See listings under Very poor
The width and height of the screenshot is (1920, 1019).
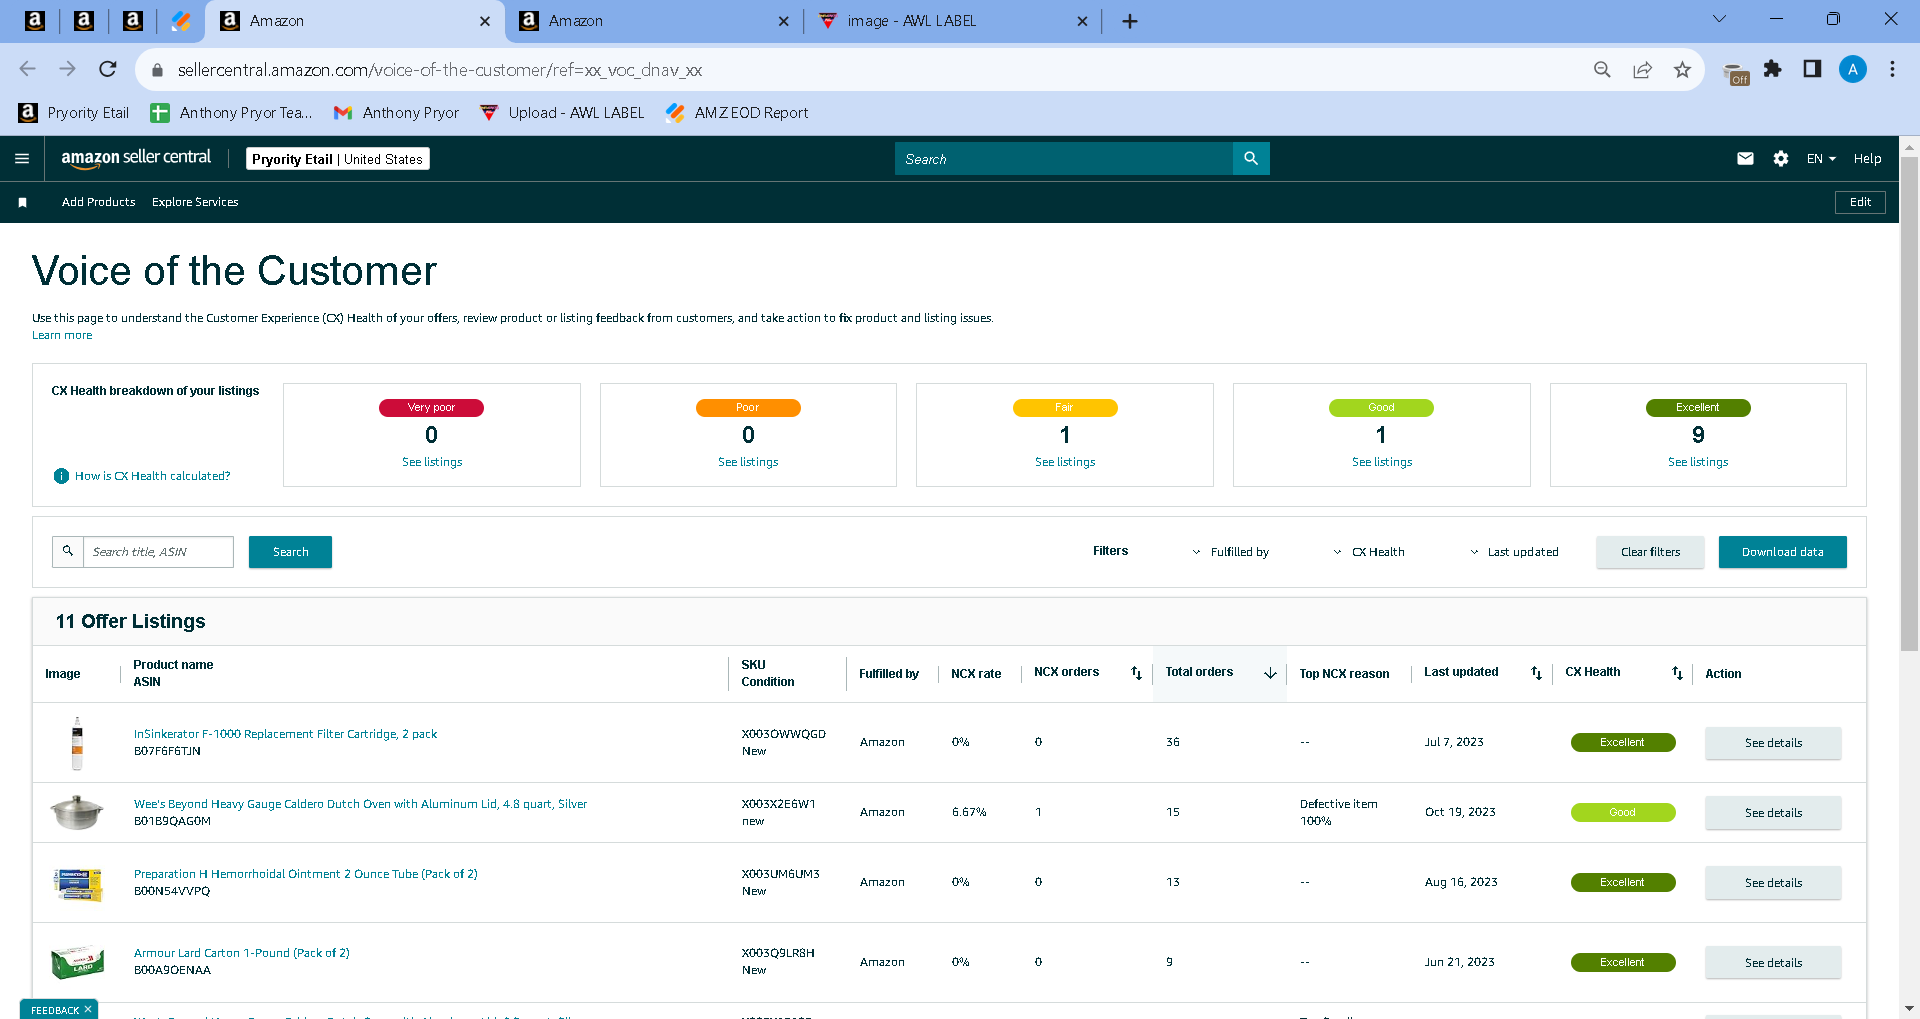coord(432,462)
